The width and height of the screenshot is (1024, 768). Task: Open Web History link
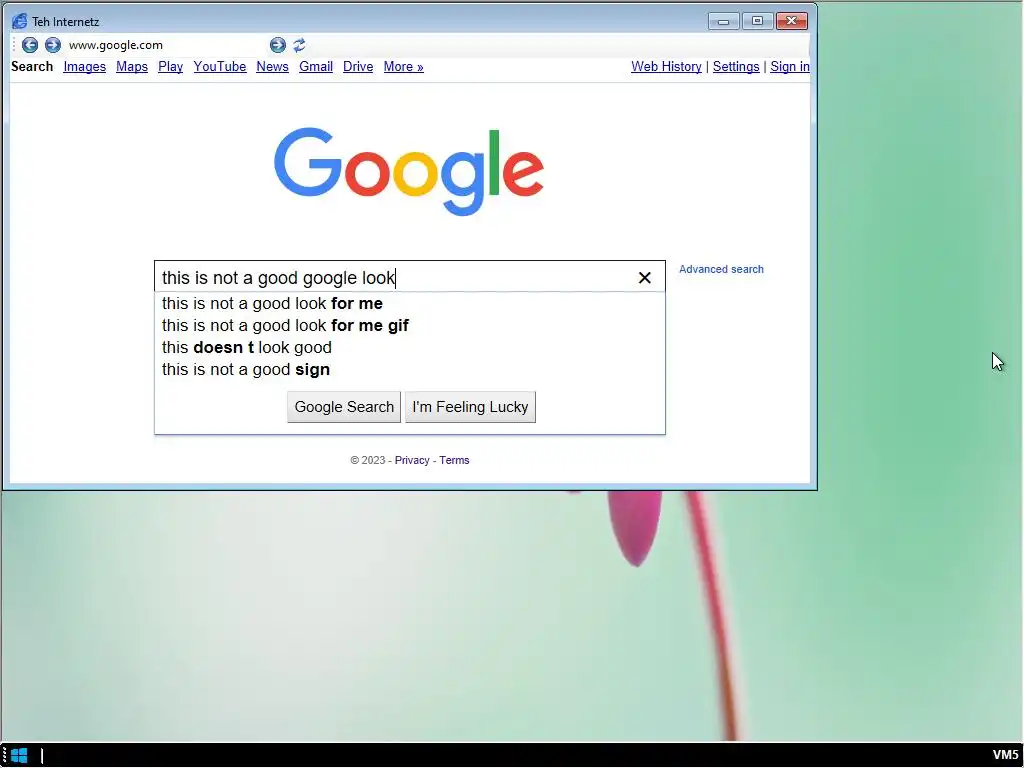coord(666,67)
